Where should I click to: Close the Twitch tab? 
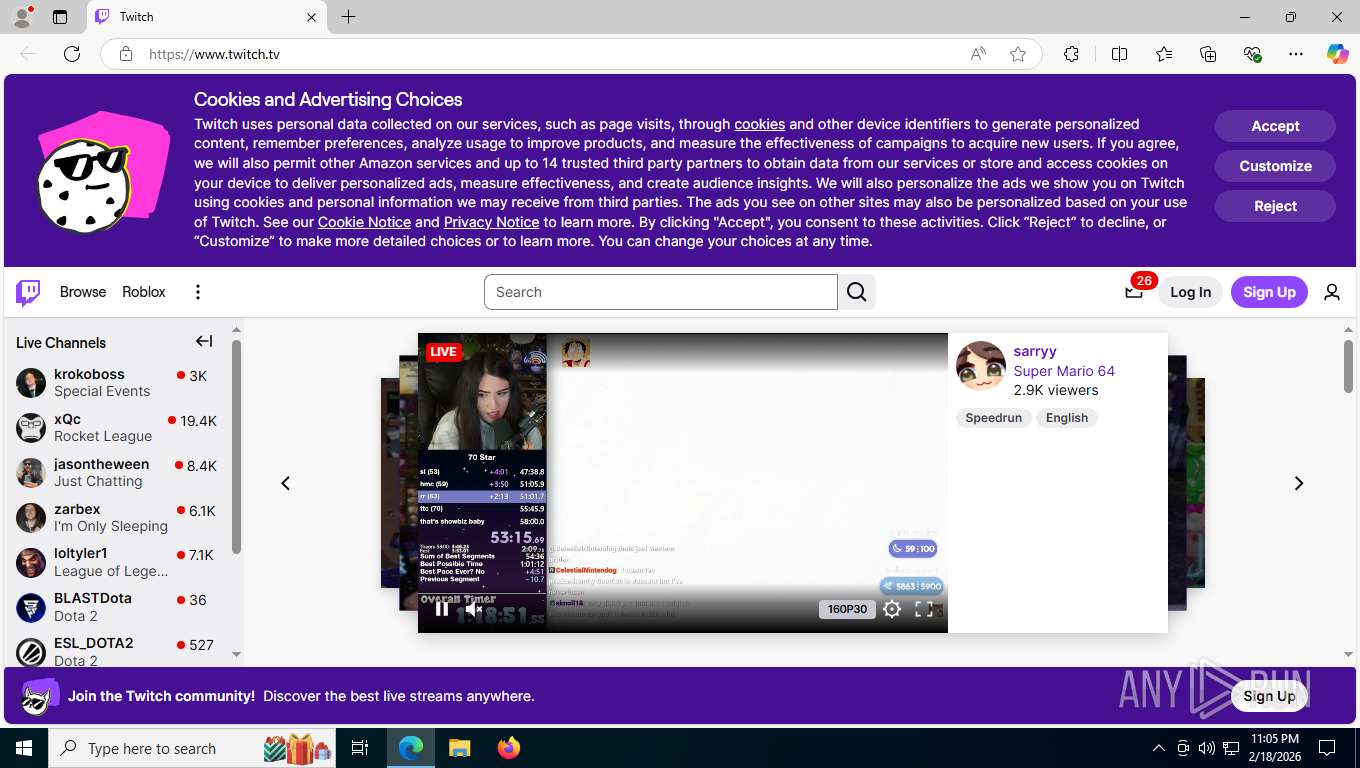311,17
